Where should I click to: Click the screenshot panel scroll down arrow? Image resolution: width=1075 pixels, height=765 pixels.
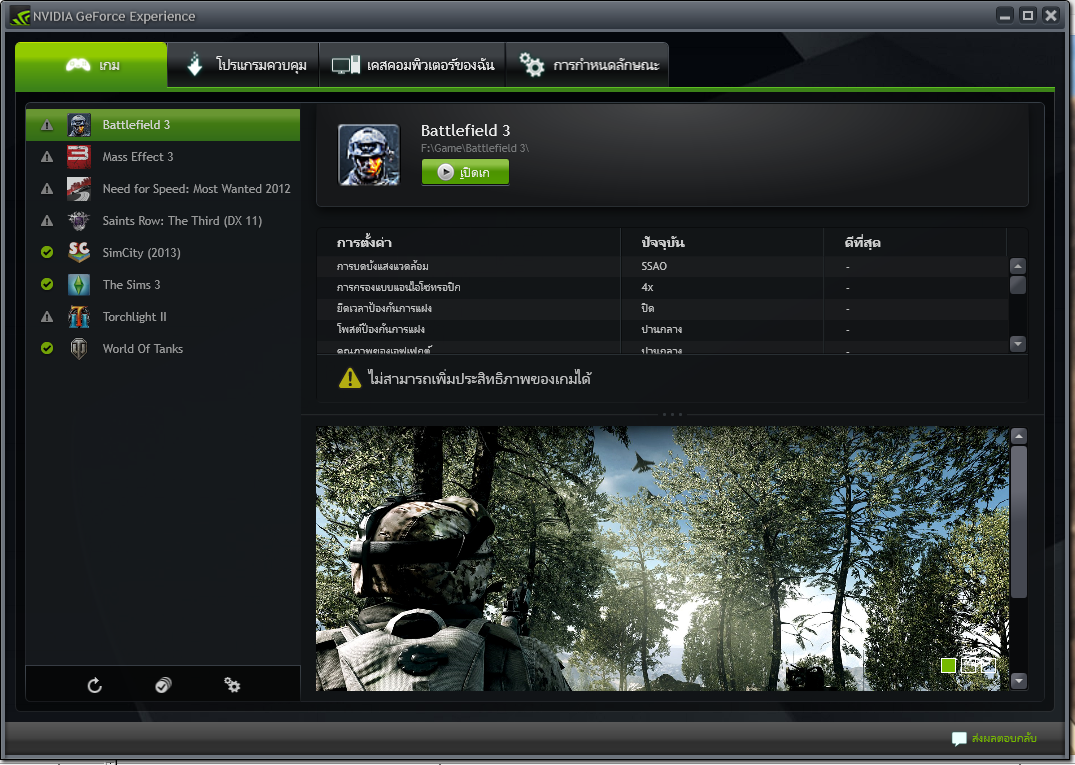(1019, 681)
